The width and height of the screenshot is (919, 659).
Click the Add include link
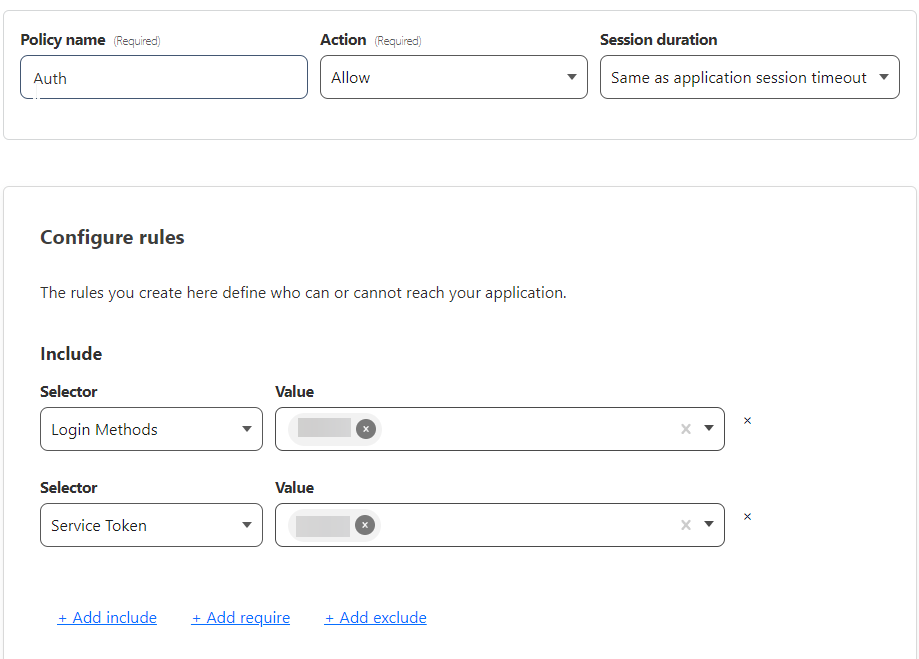(x=107, y=618)
